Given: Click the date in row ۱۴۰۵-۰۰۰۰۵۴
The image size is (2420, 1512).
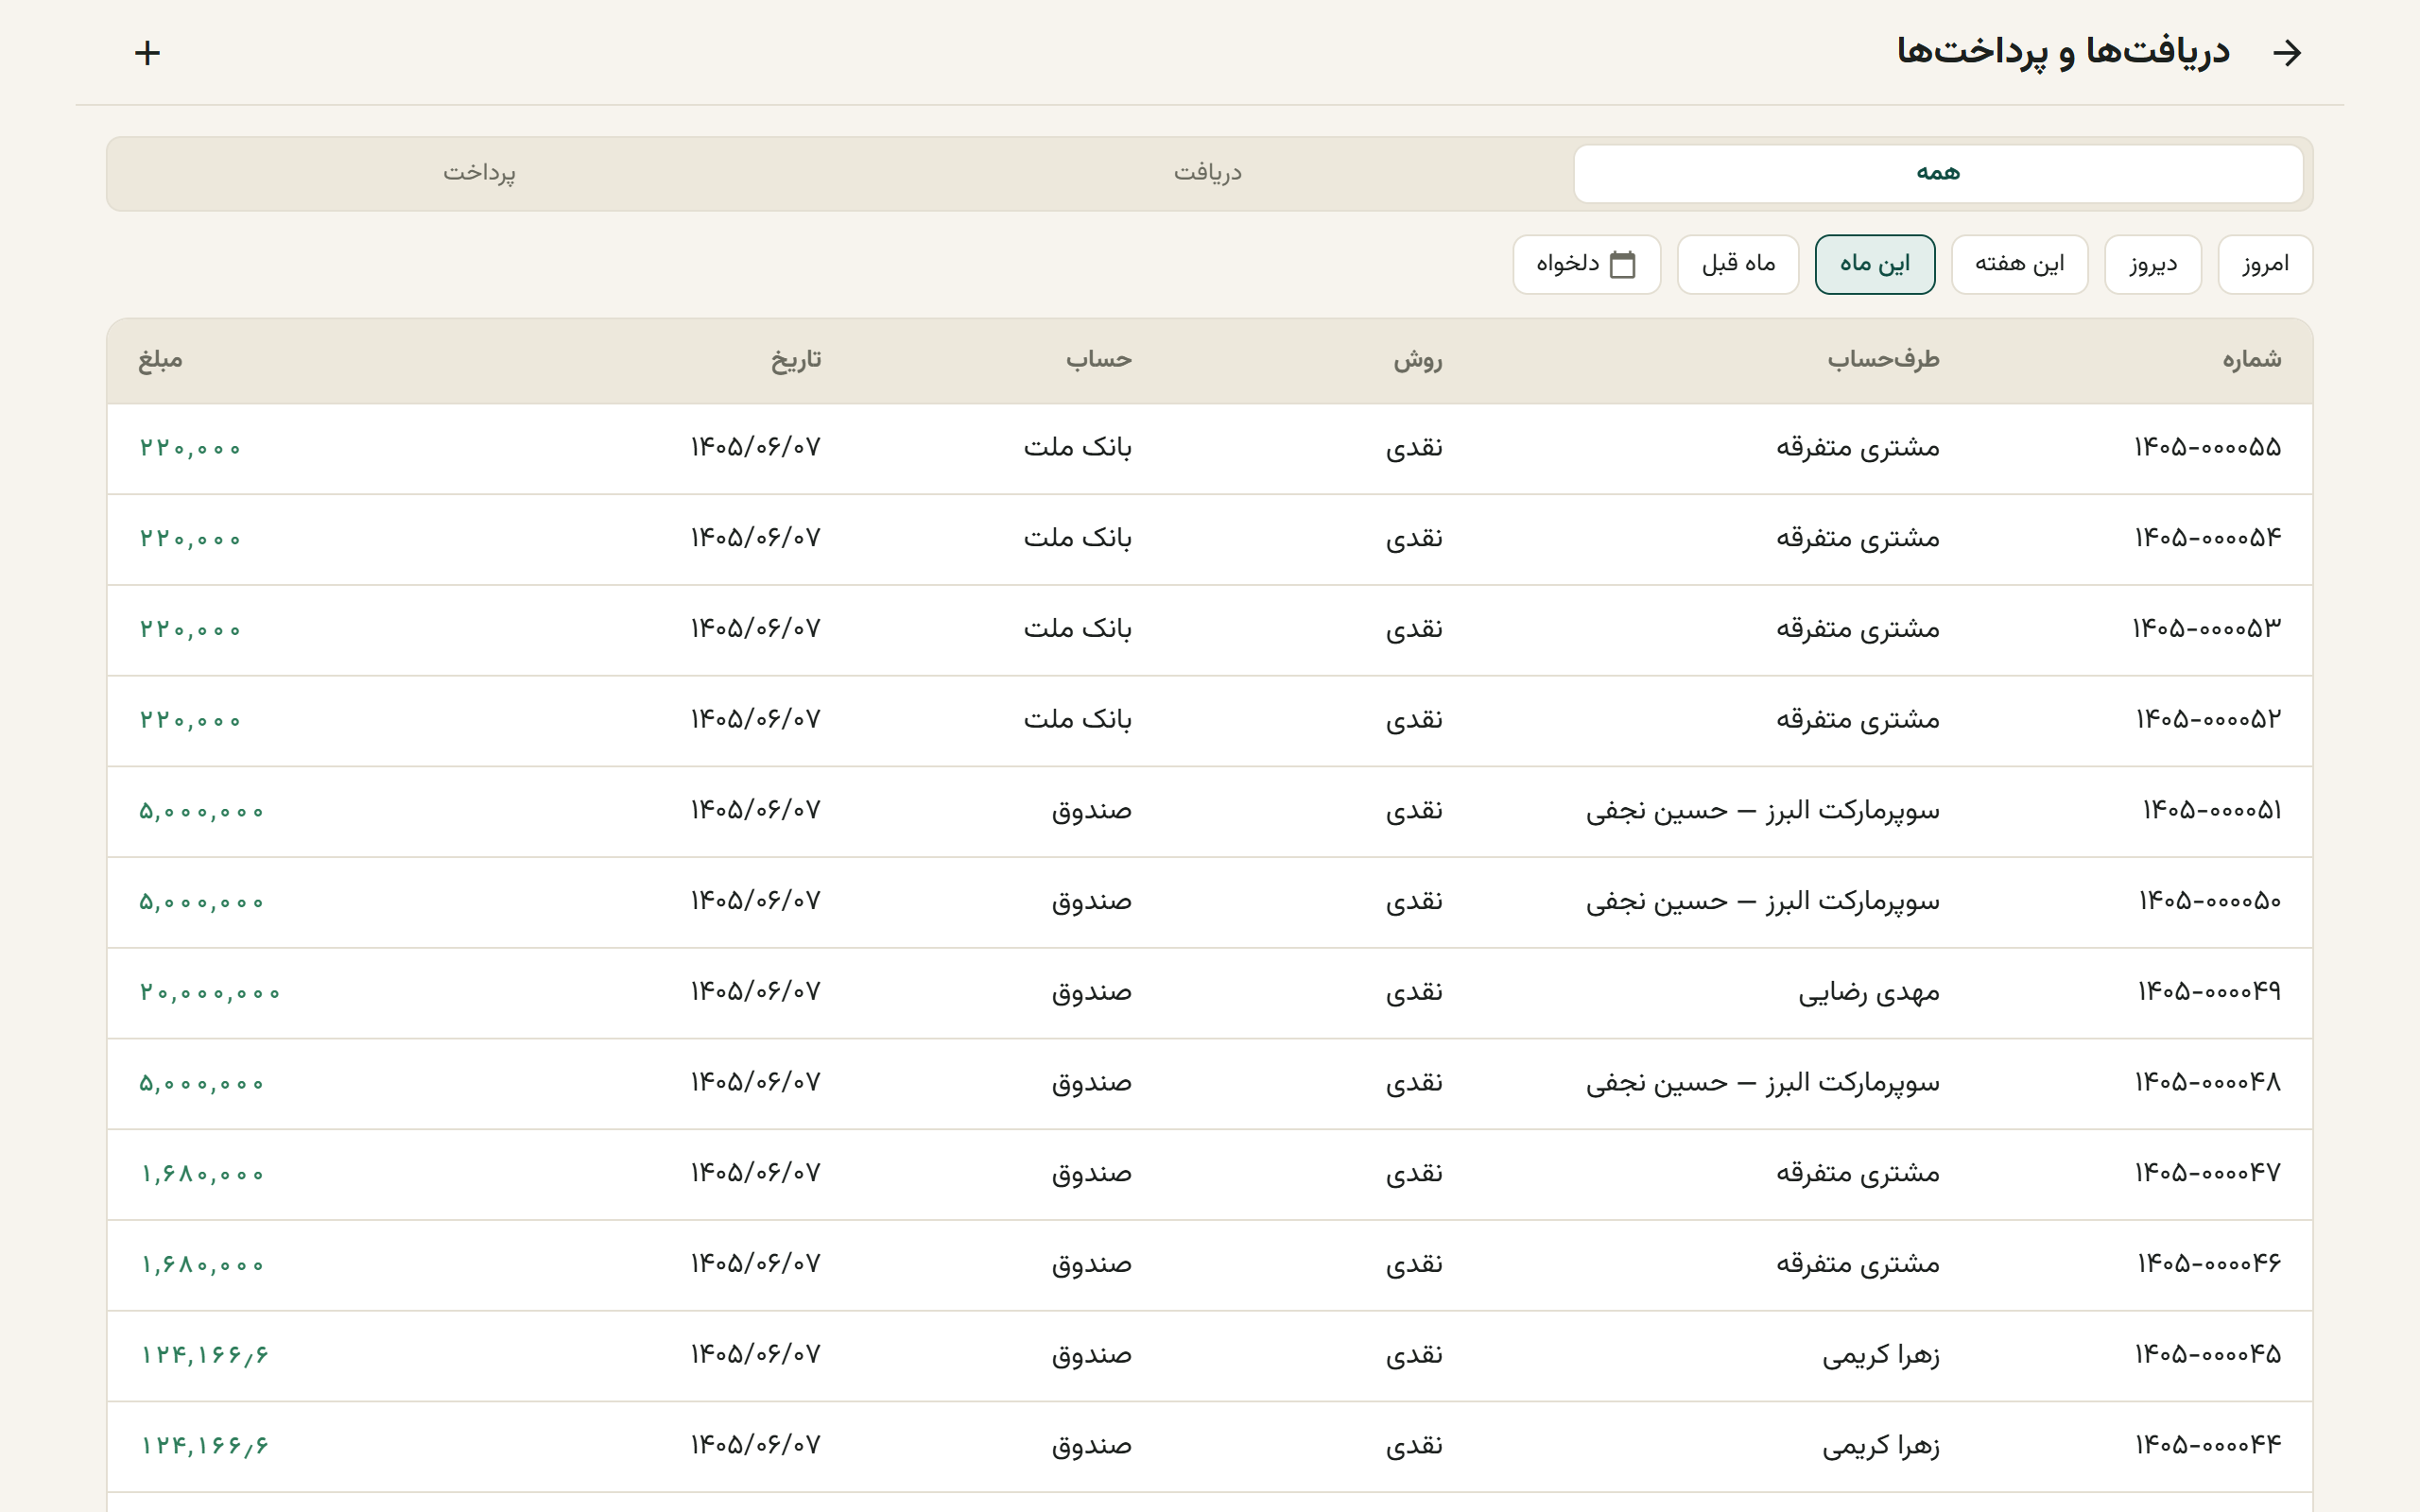Looking at the screenshot, I should click(x=756, y=539).
